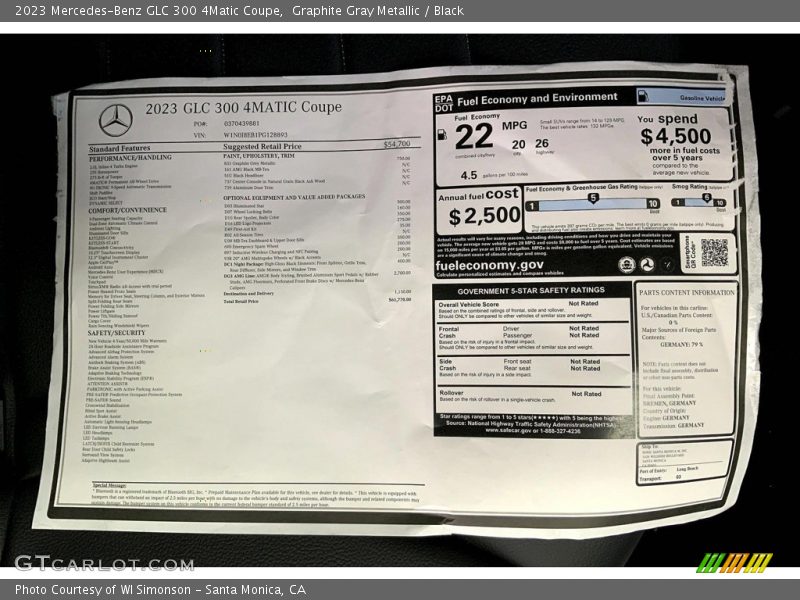Click the 'Photo Courtesy of WI Simonson' caption
800x600 pixels.
[x=103, y=590]
